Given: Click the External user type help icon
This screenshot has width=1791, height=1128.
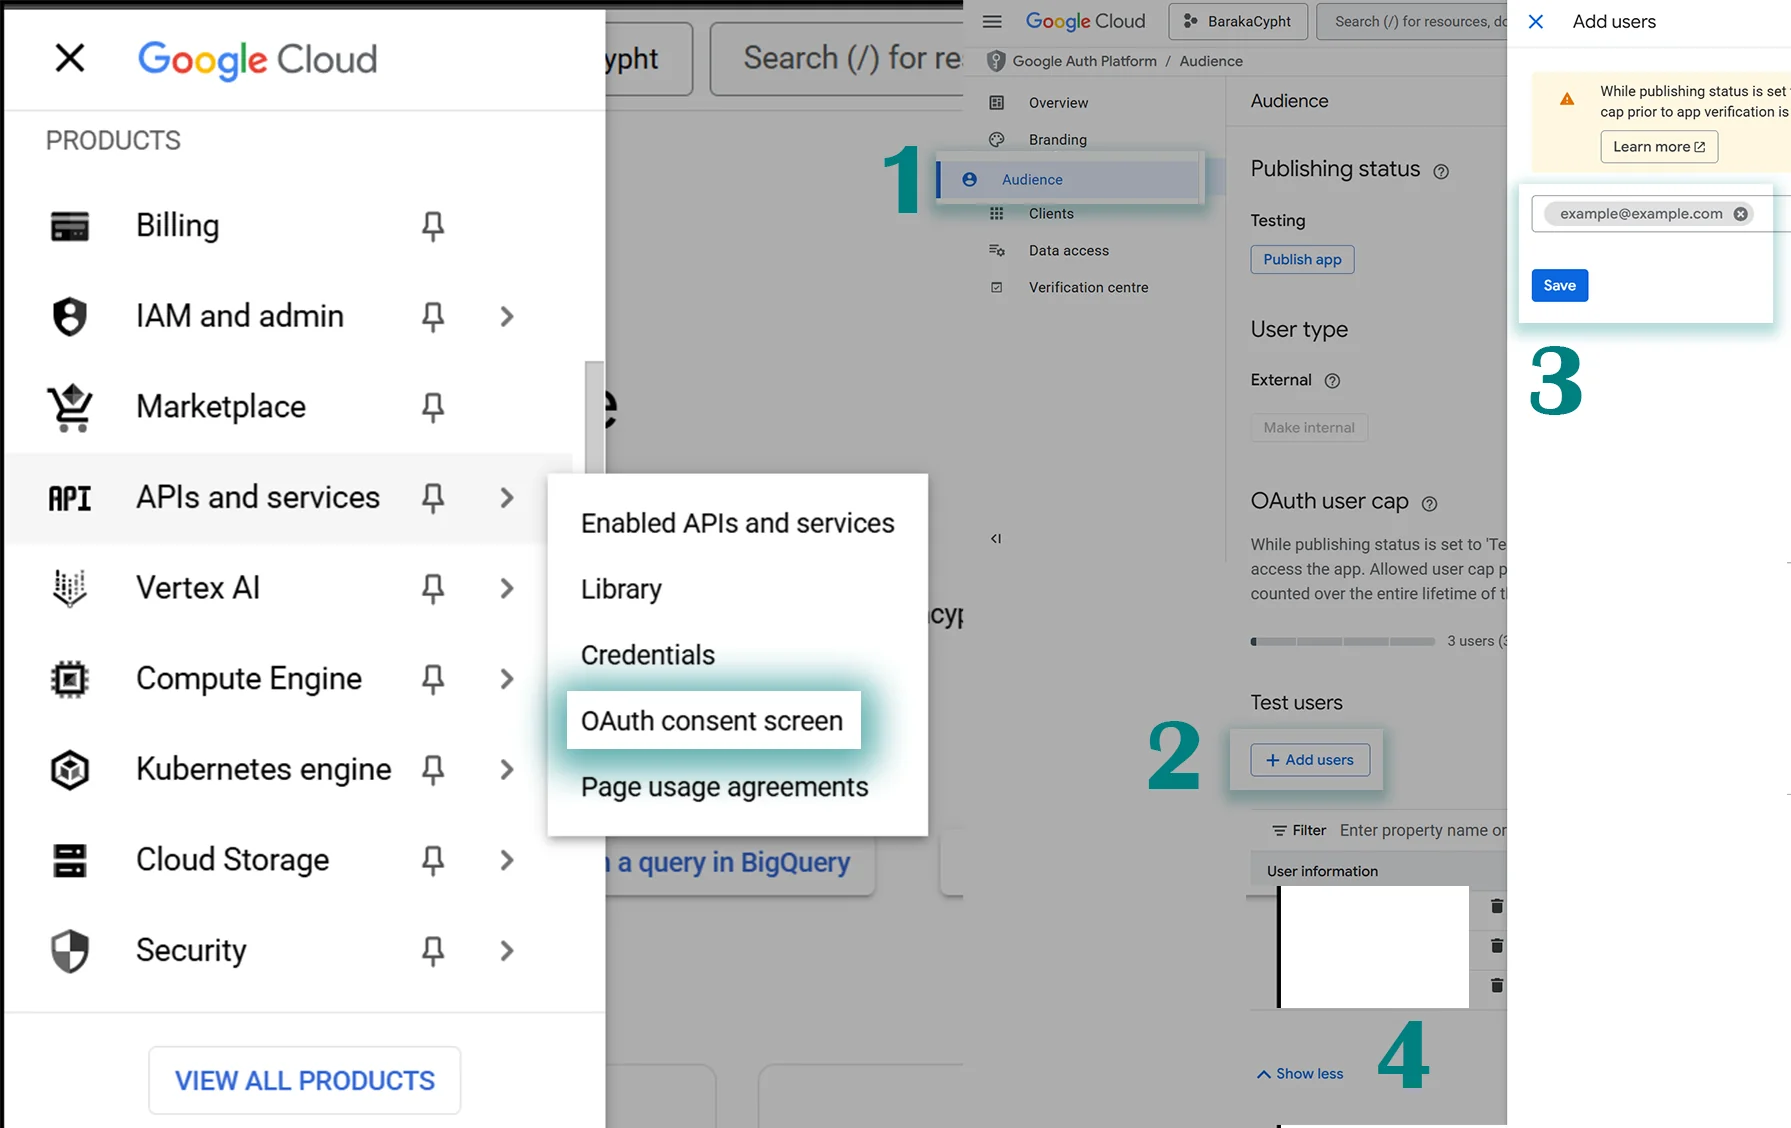Looking at the screenshot, I should (1332, 381).
